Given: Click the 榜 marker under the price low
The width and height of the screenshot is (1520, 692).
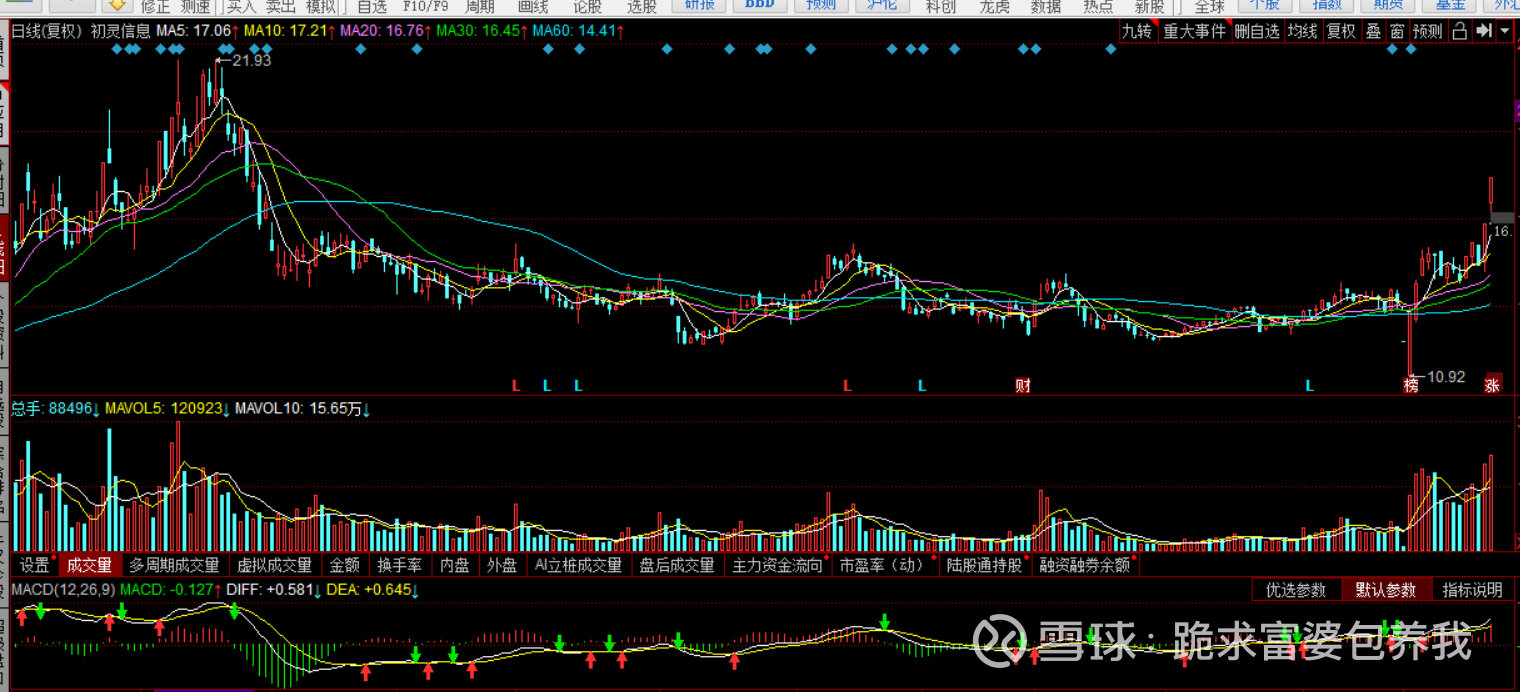Looking at the screenshot, I should tap(1411, 385).
